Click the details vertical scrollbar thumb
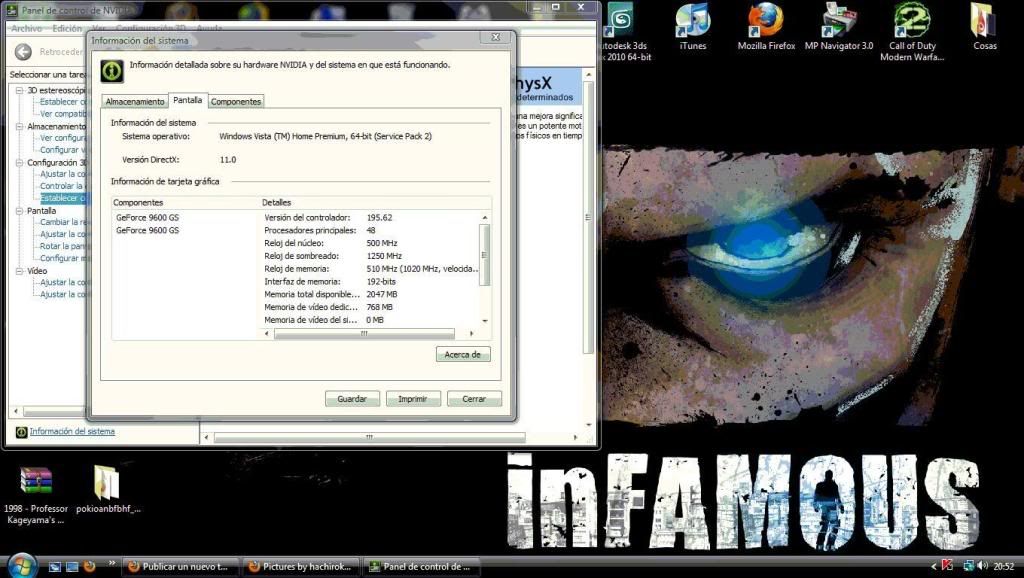1024x578 pixels. (485, 255)
